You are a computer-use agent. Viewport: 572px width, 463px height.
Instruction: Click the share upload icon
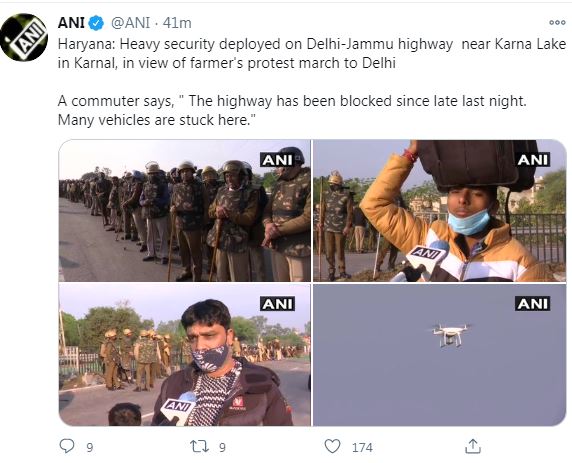(473, 446)
